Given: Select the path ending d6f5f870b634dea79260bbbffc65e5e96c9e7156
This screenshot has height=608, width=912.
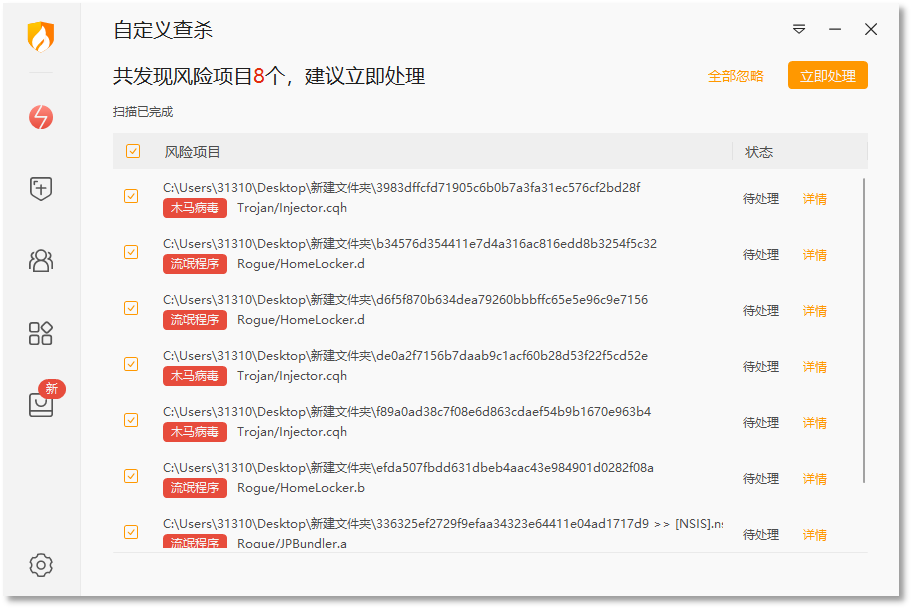Looking at the screenshot, I should 405,299.
